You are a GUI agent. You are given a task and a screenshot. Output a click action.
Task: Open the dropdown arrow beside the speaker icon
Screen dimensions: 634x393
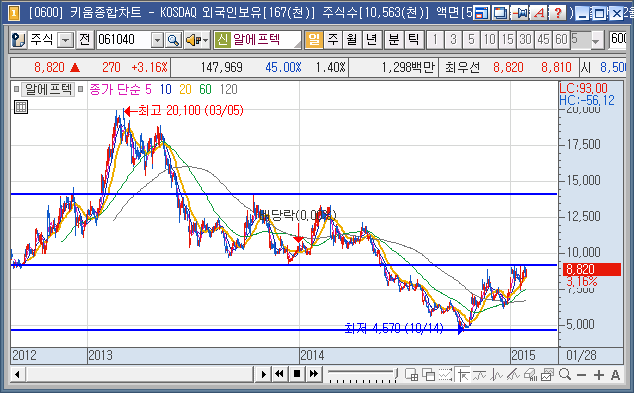click(x=206, y=40)
